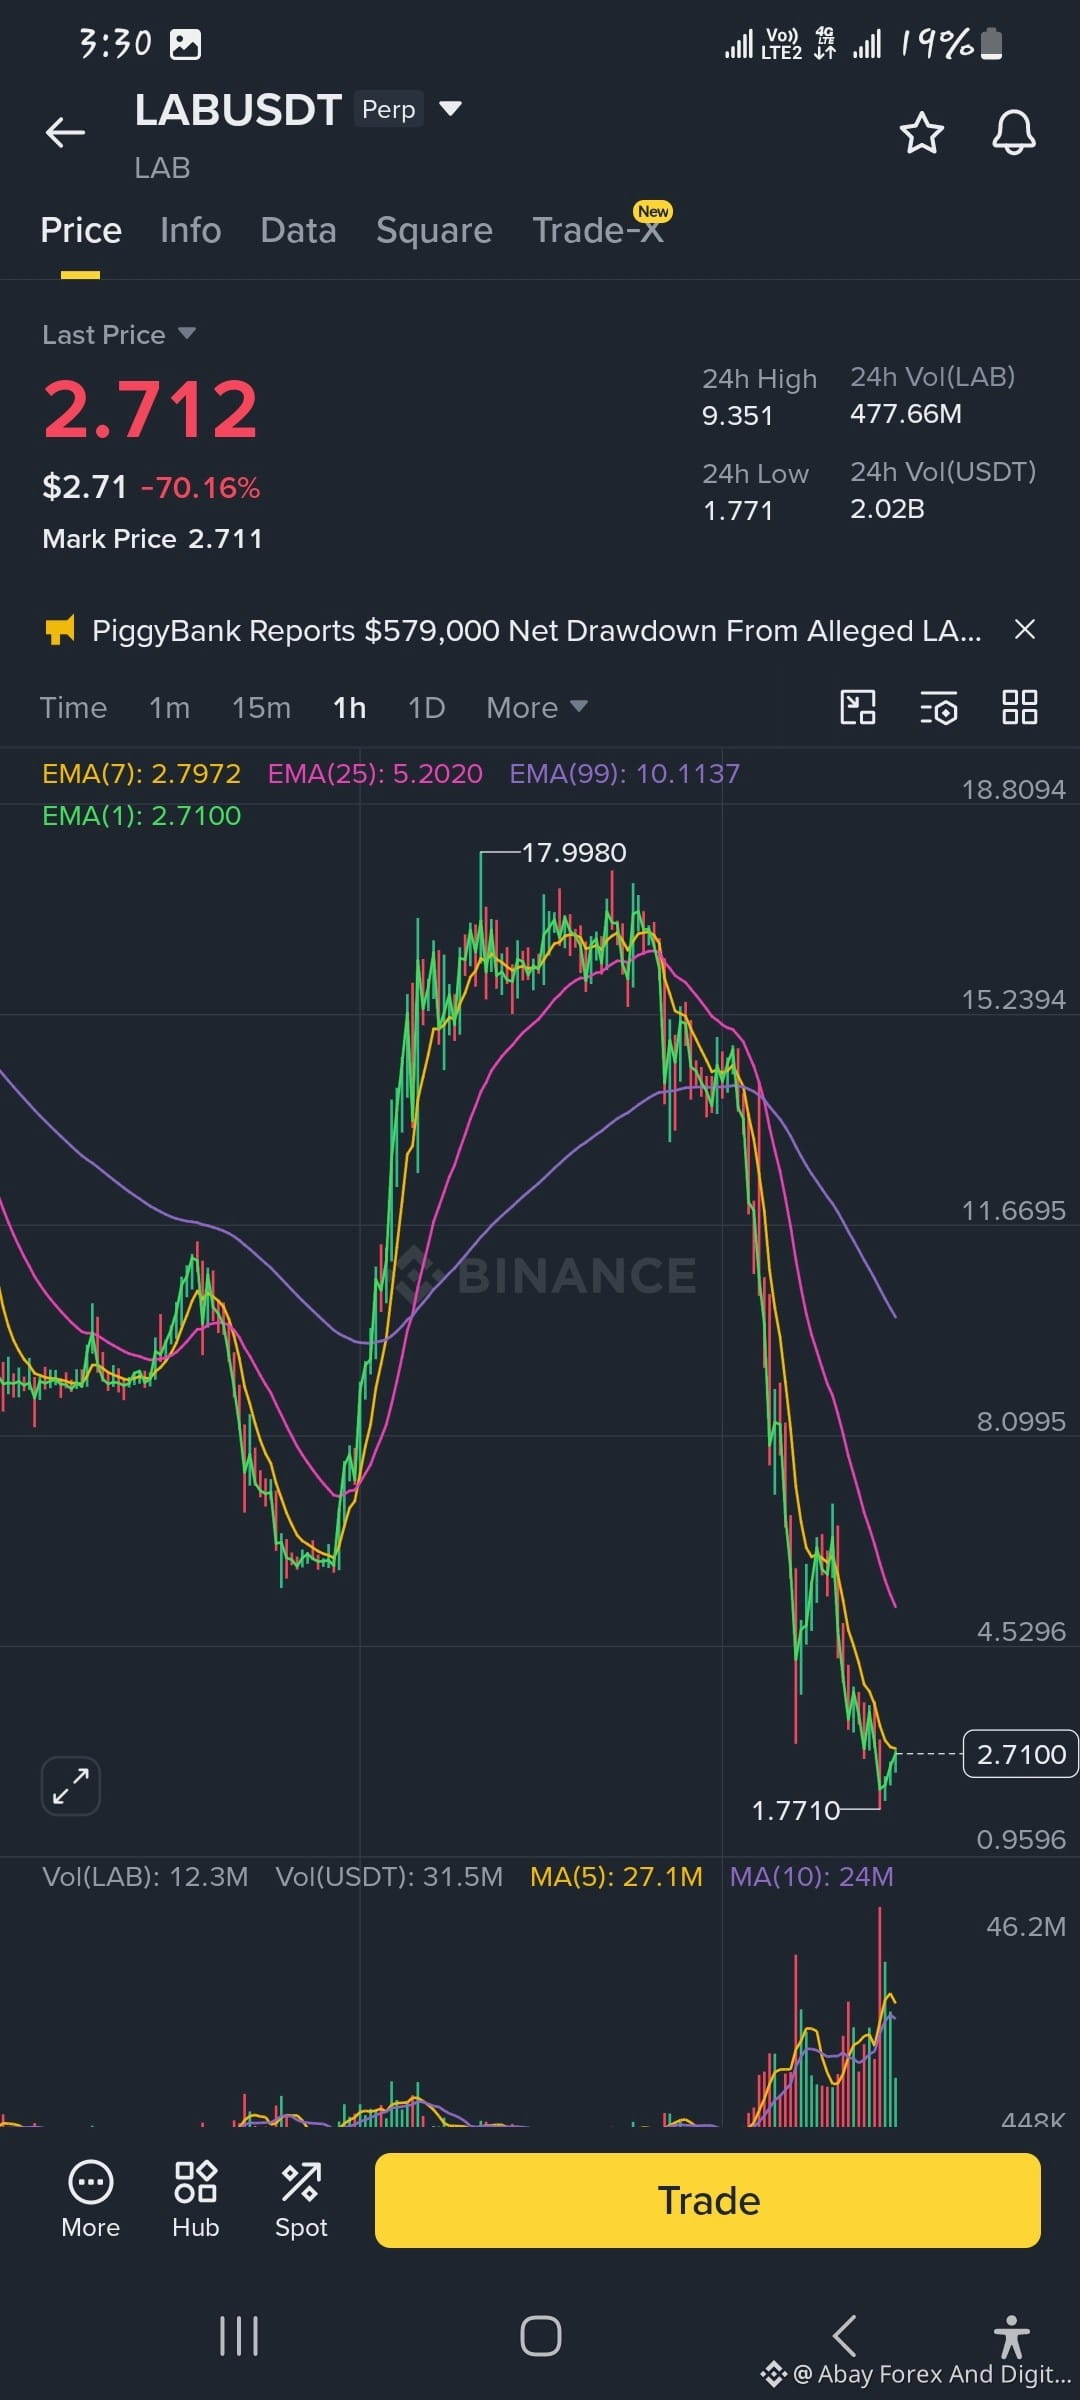This screenshot has width=1080, height=2400.
Task: Tap the EMA(25) indicator label
Action: click(375, 773)
